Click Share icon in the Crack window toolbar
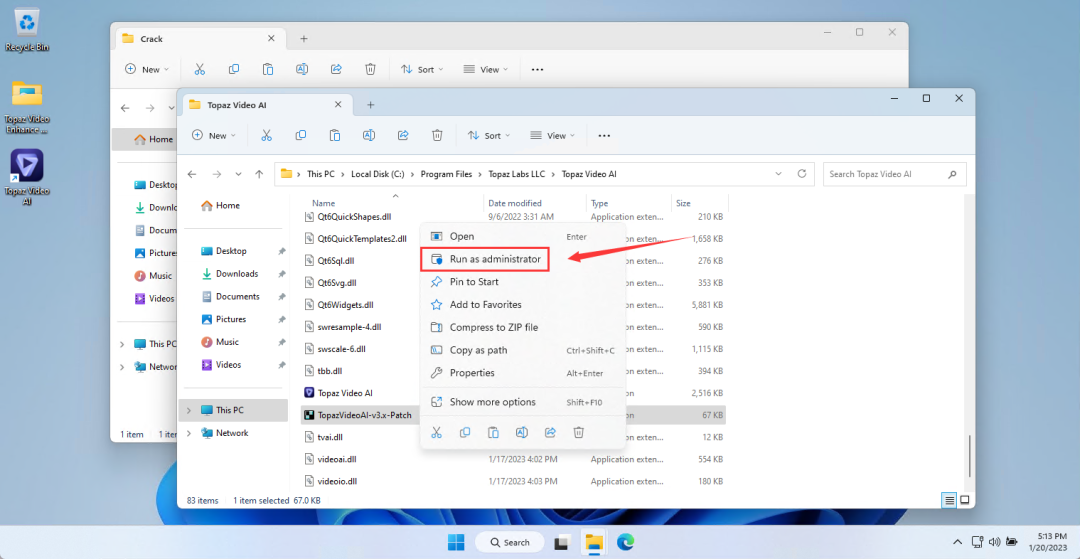This screenshot has width=1080, height=559. pyautogui.click(x=336, y=69)
